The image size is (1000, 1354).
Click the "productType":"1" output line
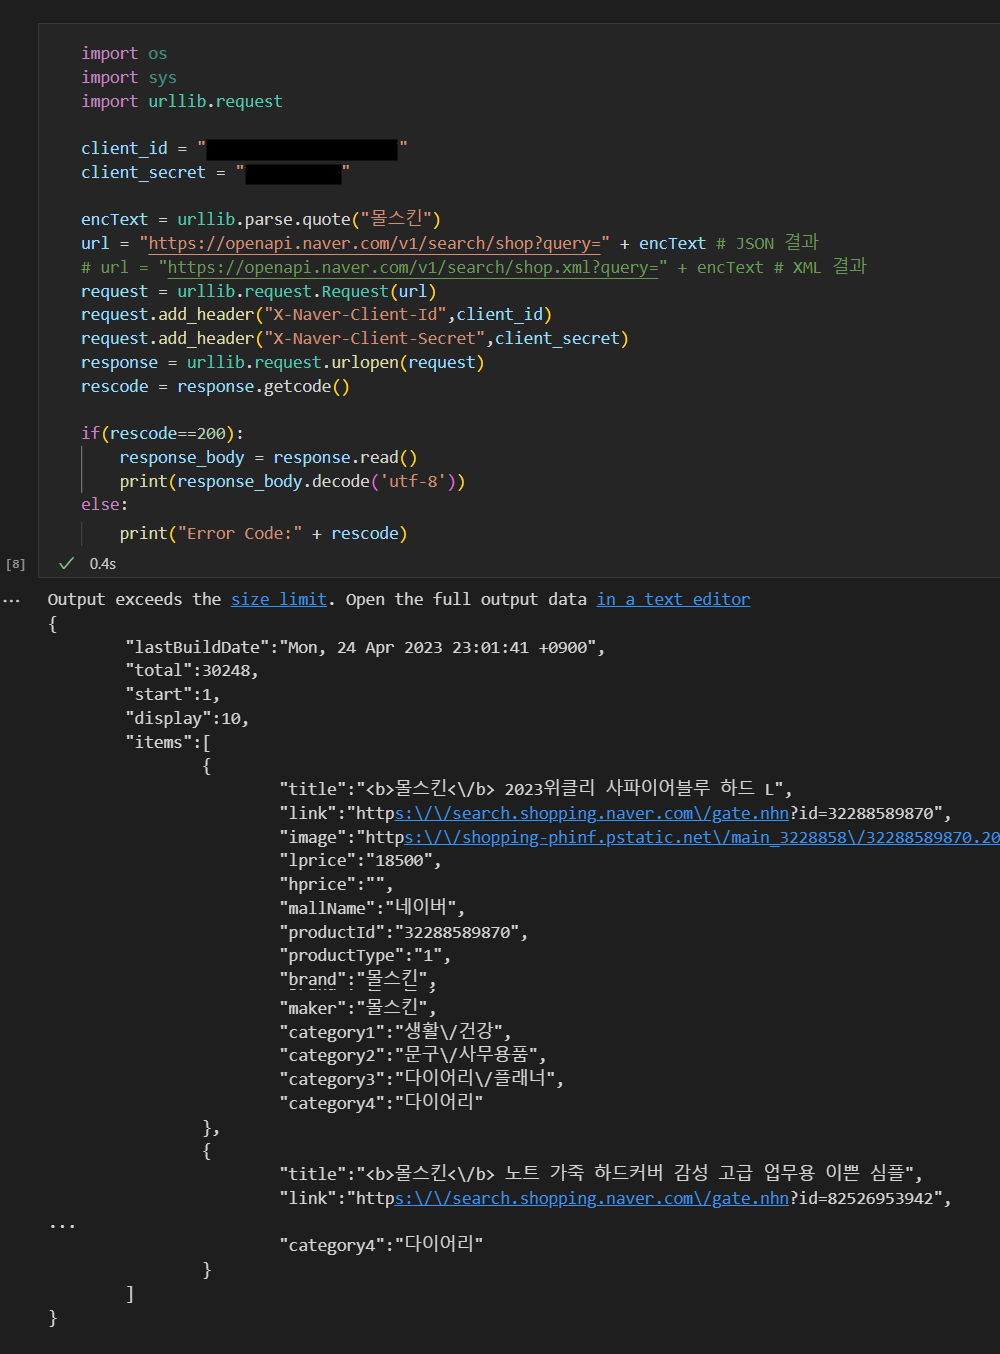pyautogui.click(x=365, y=955)
